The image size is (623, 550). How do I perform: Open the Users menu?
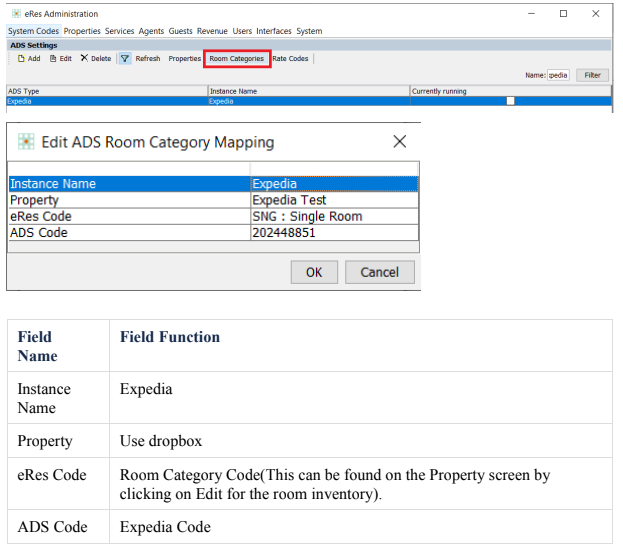[x=242, y=31]
